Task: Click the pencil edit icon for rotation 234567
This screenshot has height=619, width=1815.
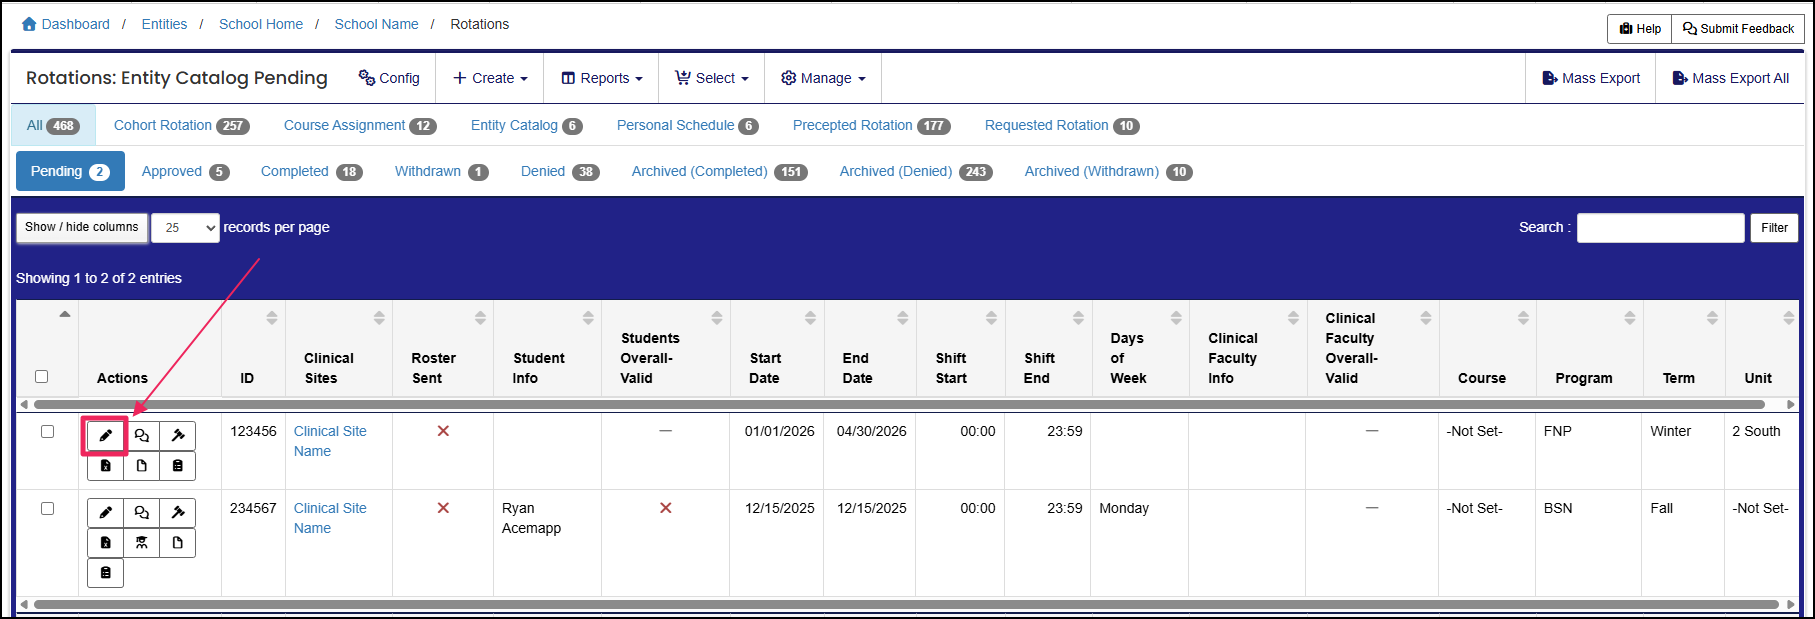Action: [x=105, y=513]
